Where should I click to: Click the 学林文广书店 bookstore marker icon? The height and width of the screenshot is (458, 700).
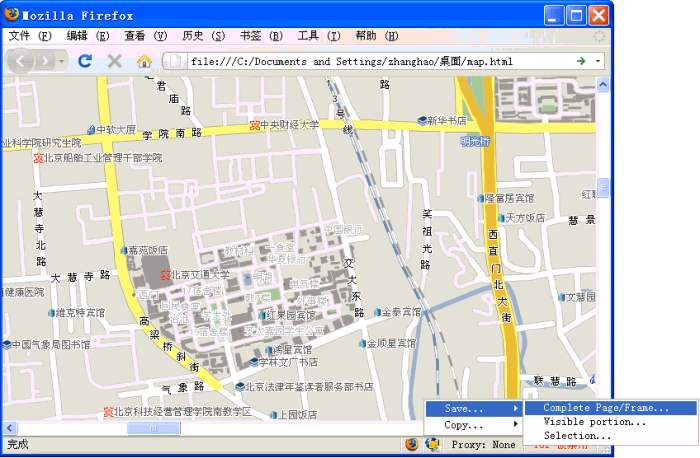tap(254, 362)
